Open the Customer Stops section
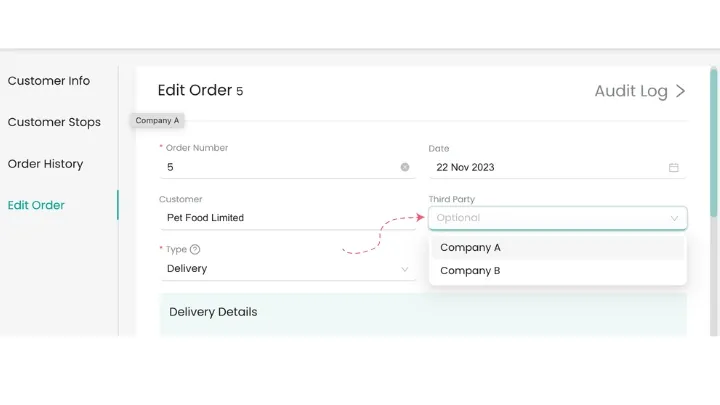 pyautogui.click(x=54, y=122)
